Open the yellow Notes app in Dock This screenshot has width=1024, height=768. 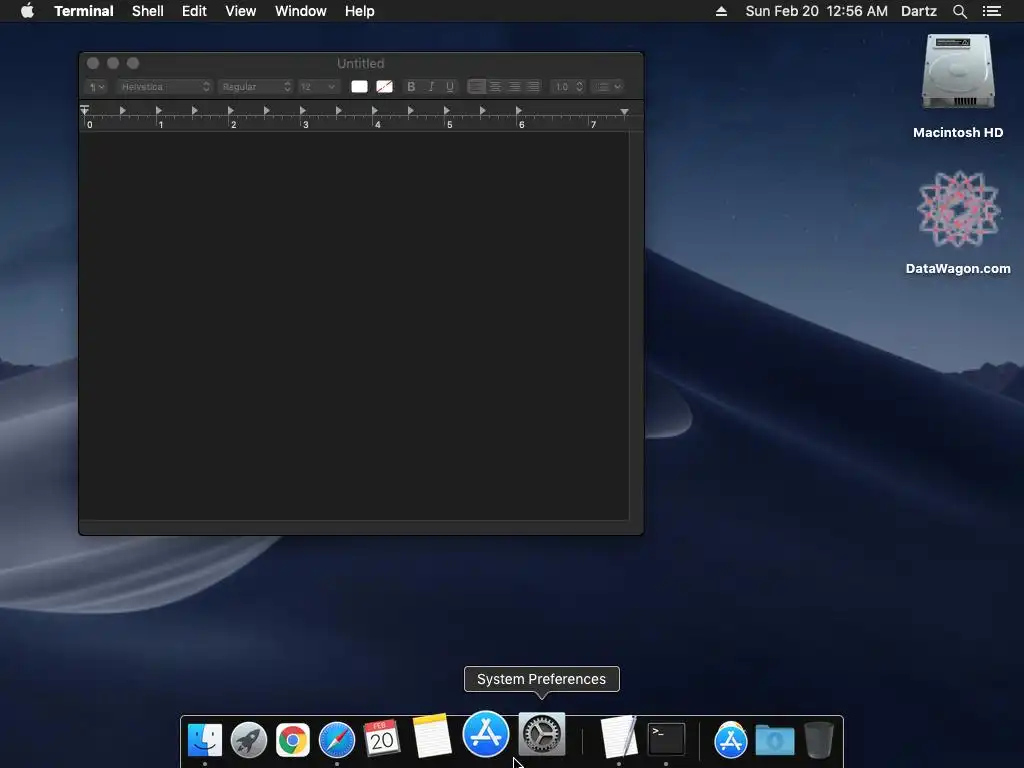tap(432, 735)
